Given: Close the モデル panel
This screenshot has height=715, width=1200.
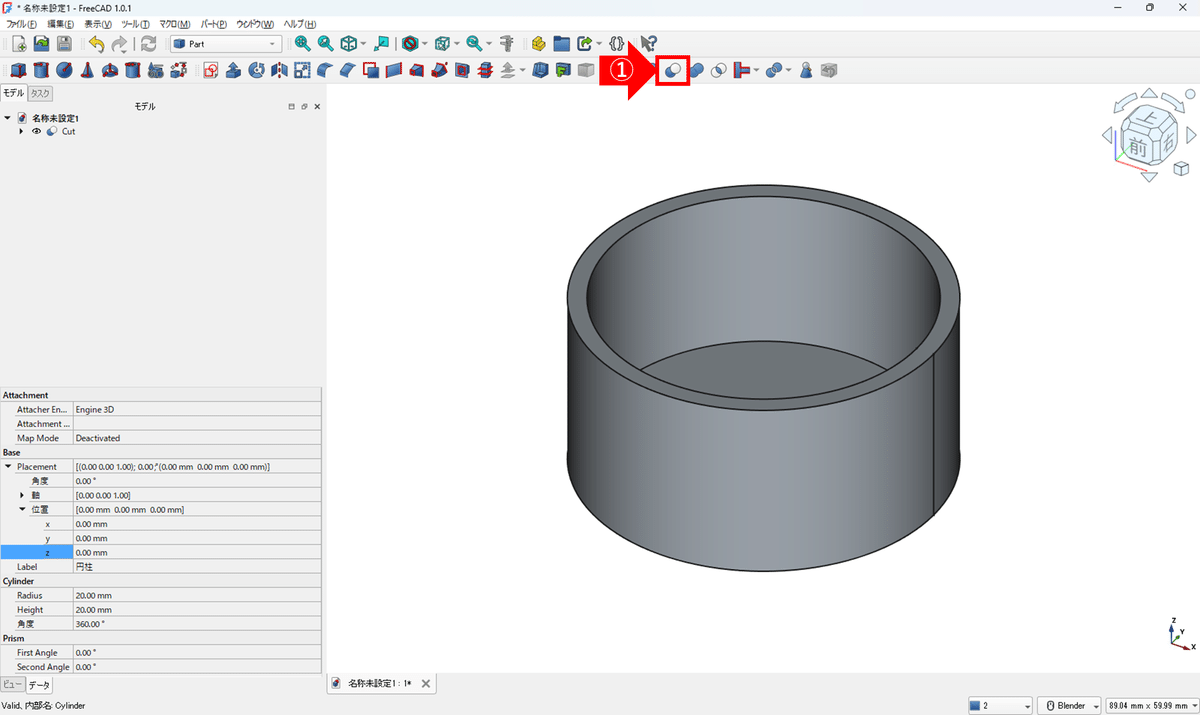Looking at the screenshot, I should coord(317,106).
